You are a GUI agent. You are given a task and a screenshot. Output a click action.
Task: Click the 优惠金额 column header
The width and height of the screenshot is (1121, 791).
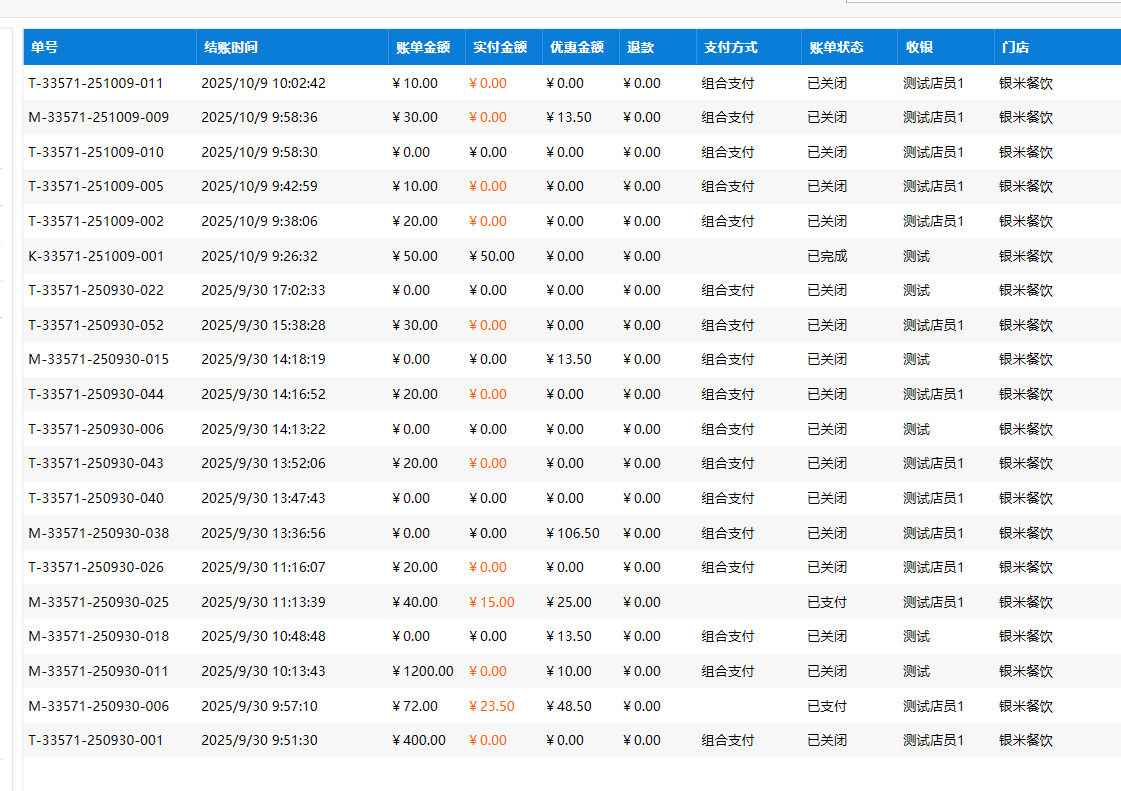[577, 47]
